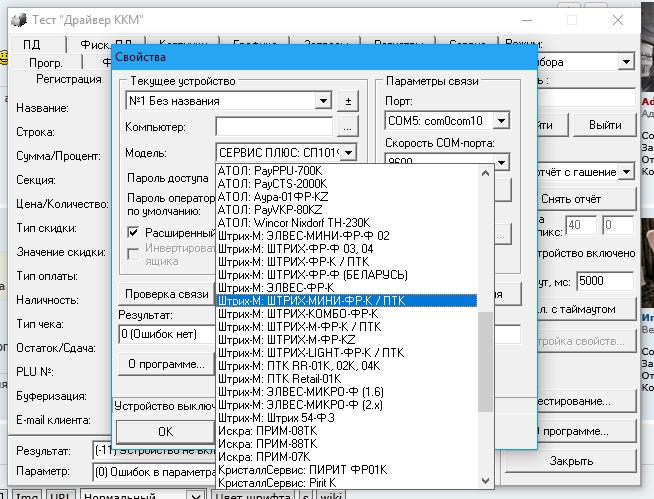The width and height of the screenshot is (654, 499).
Task: Click the ± button beside device name
Action: pos(348,101)
